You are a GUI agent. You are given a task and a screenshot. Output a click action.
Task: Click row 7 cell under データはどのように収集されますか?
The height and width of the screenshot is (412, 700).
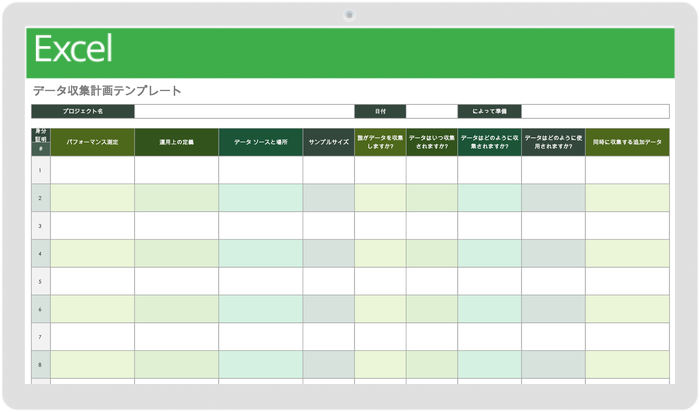(x=489, y=337)
